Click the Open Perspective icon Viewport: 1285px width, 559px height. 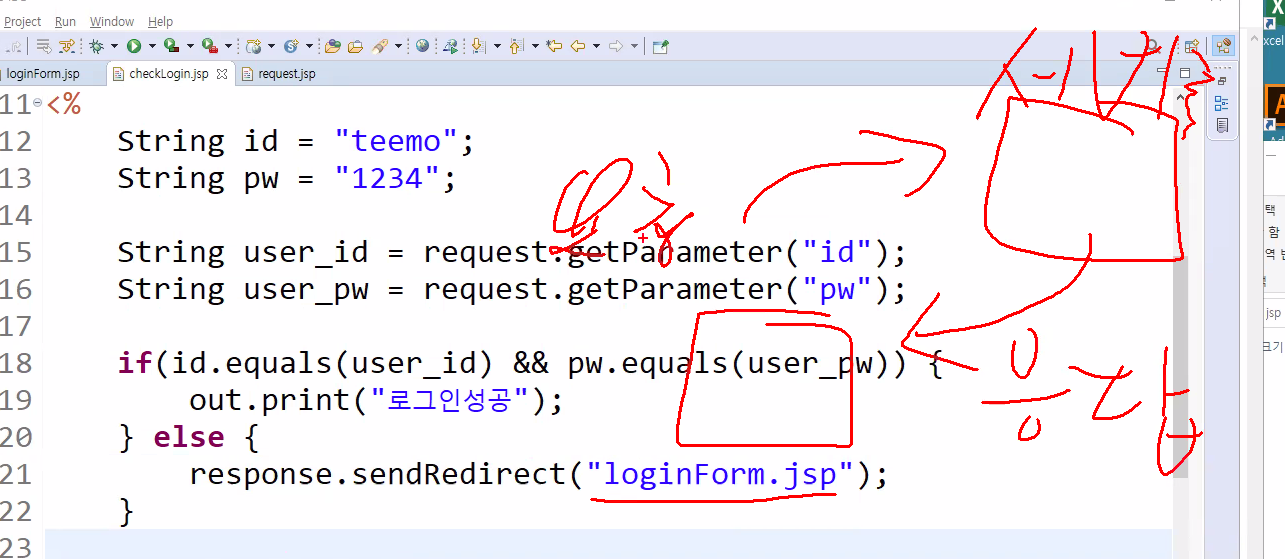1192,46
